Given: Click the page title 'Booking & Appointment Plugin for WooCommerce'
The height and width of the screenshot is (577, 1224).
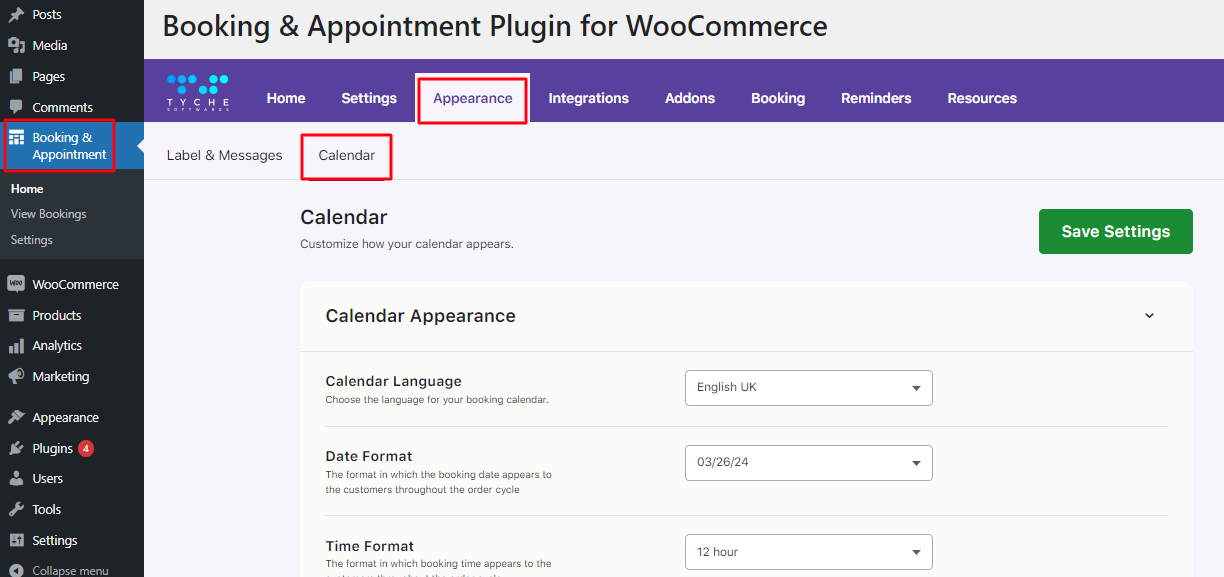Looking at the screenshot, I should [x=495, y=27].
